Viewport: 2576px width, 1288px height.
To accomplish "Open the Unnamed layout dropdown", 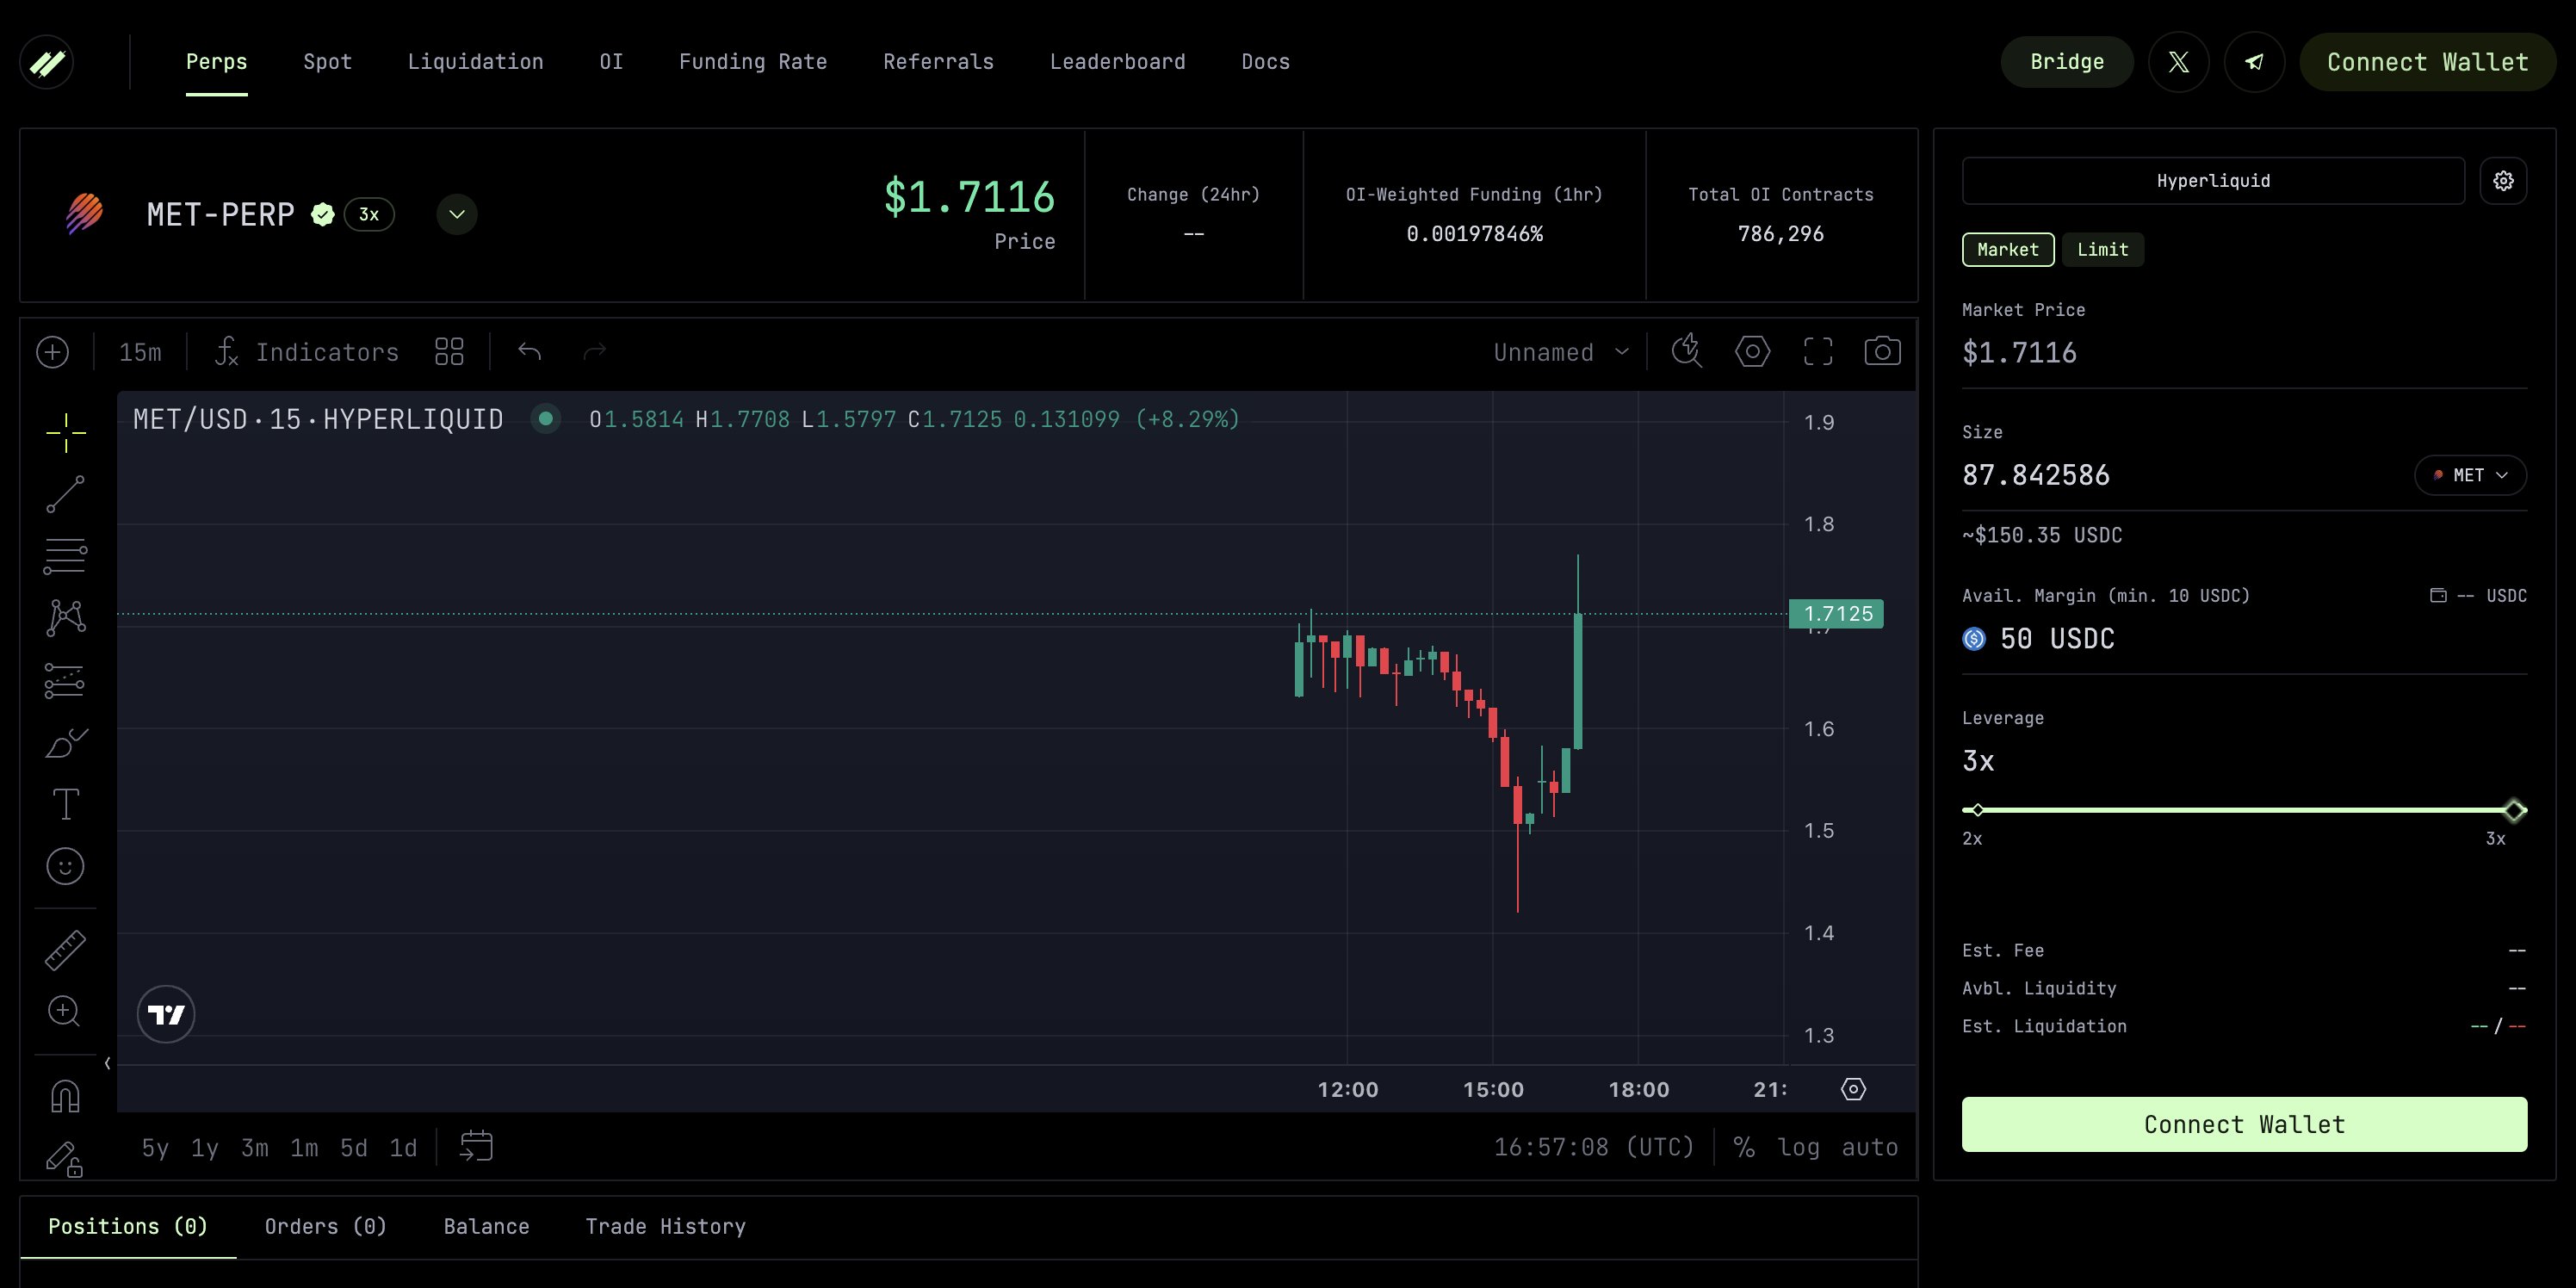I will click(x=1560, y=351).
